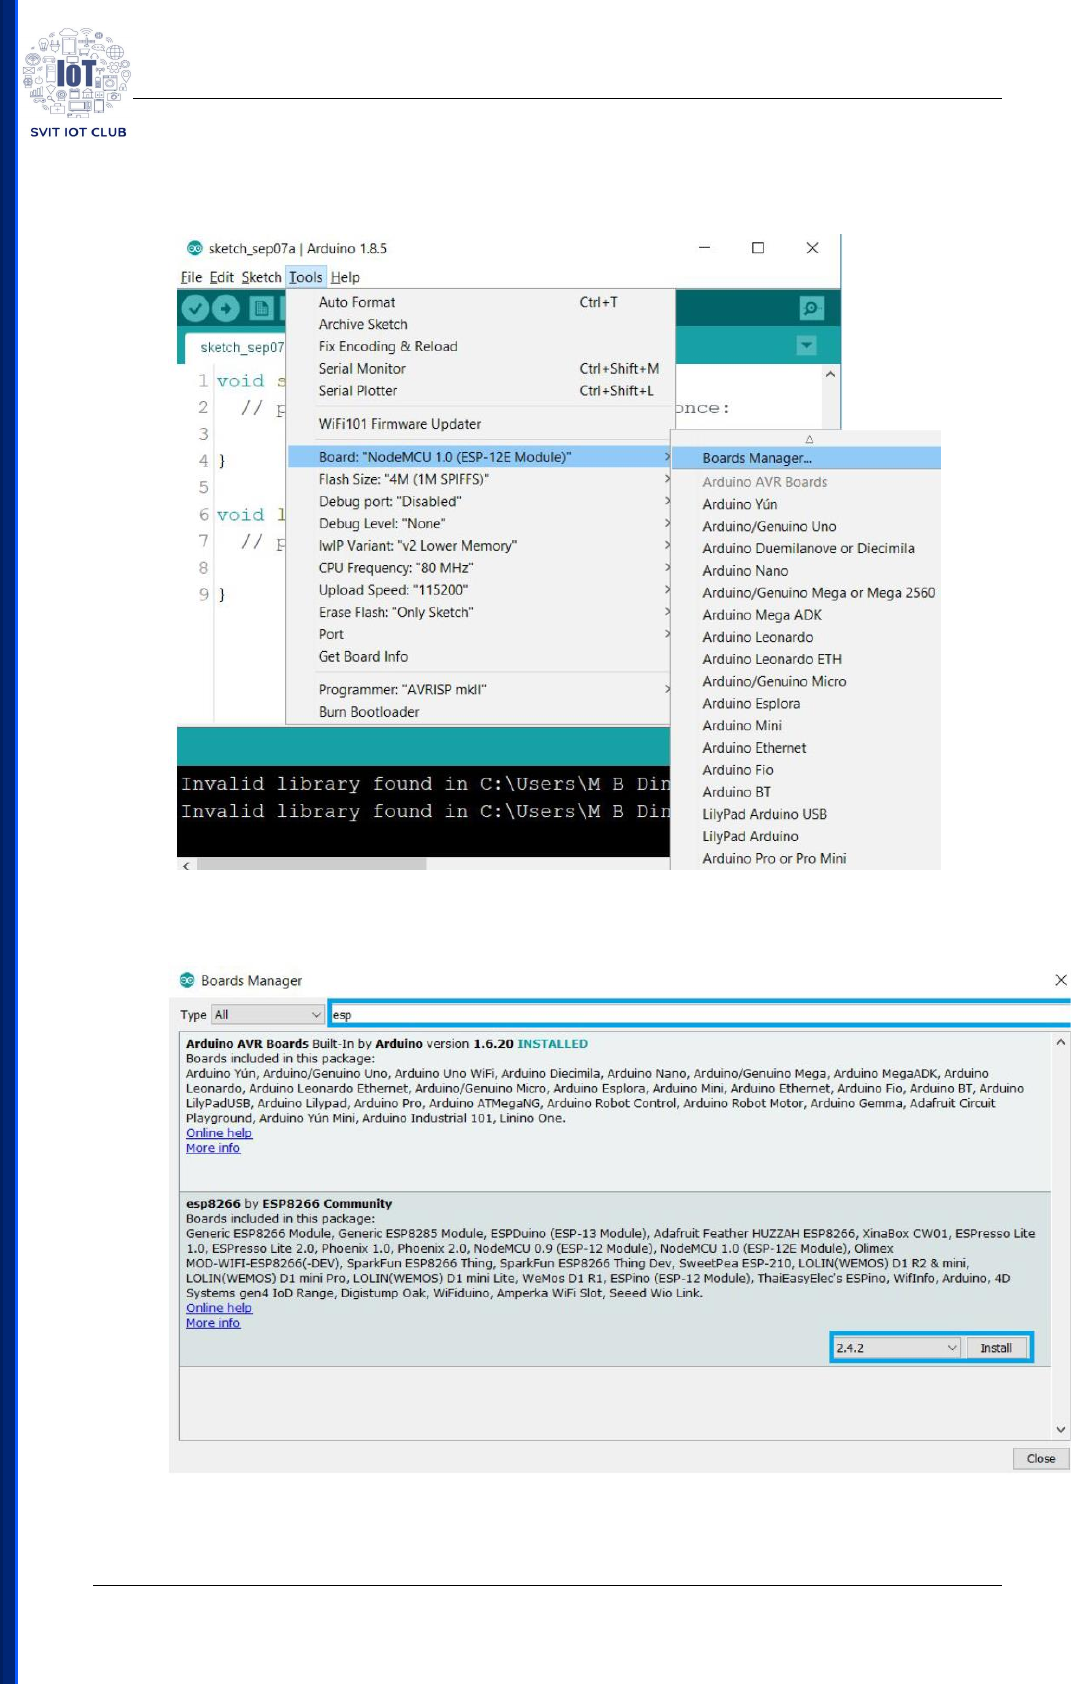
Task: Expand Programmer AVRISP mkII submenu
Action: 480,689
